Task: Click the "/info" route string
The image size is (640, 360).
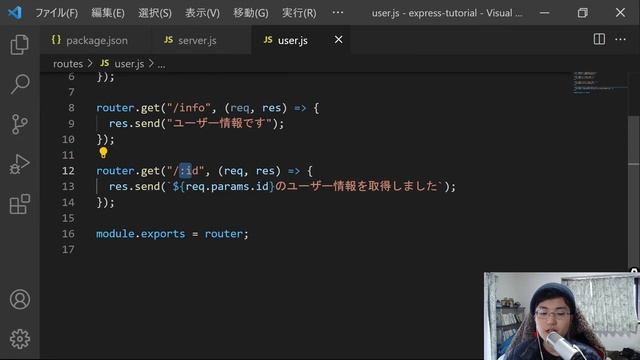Action: [189, 108]
